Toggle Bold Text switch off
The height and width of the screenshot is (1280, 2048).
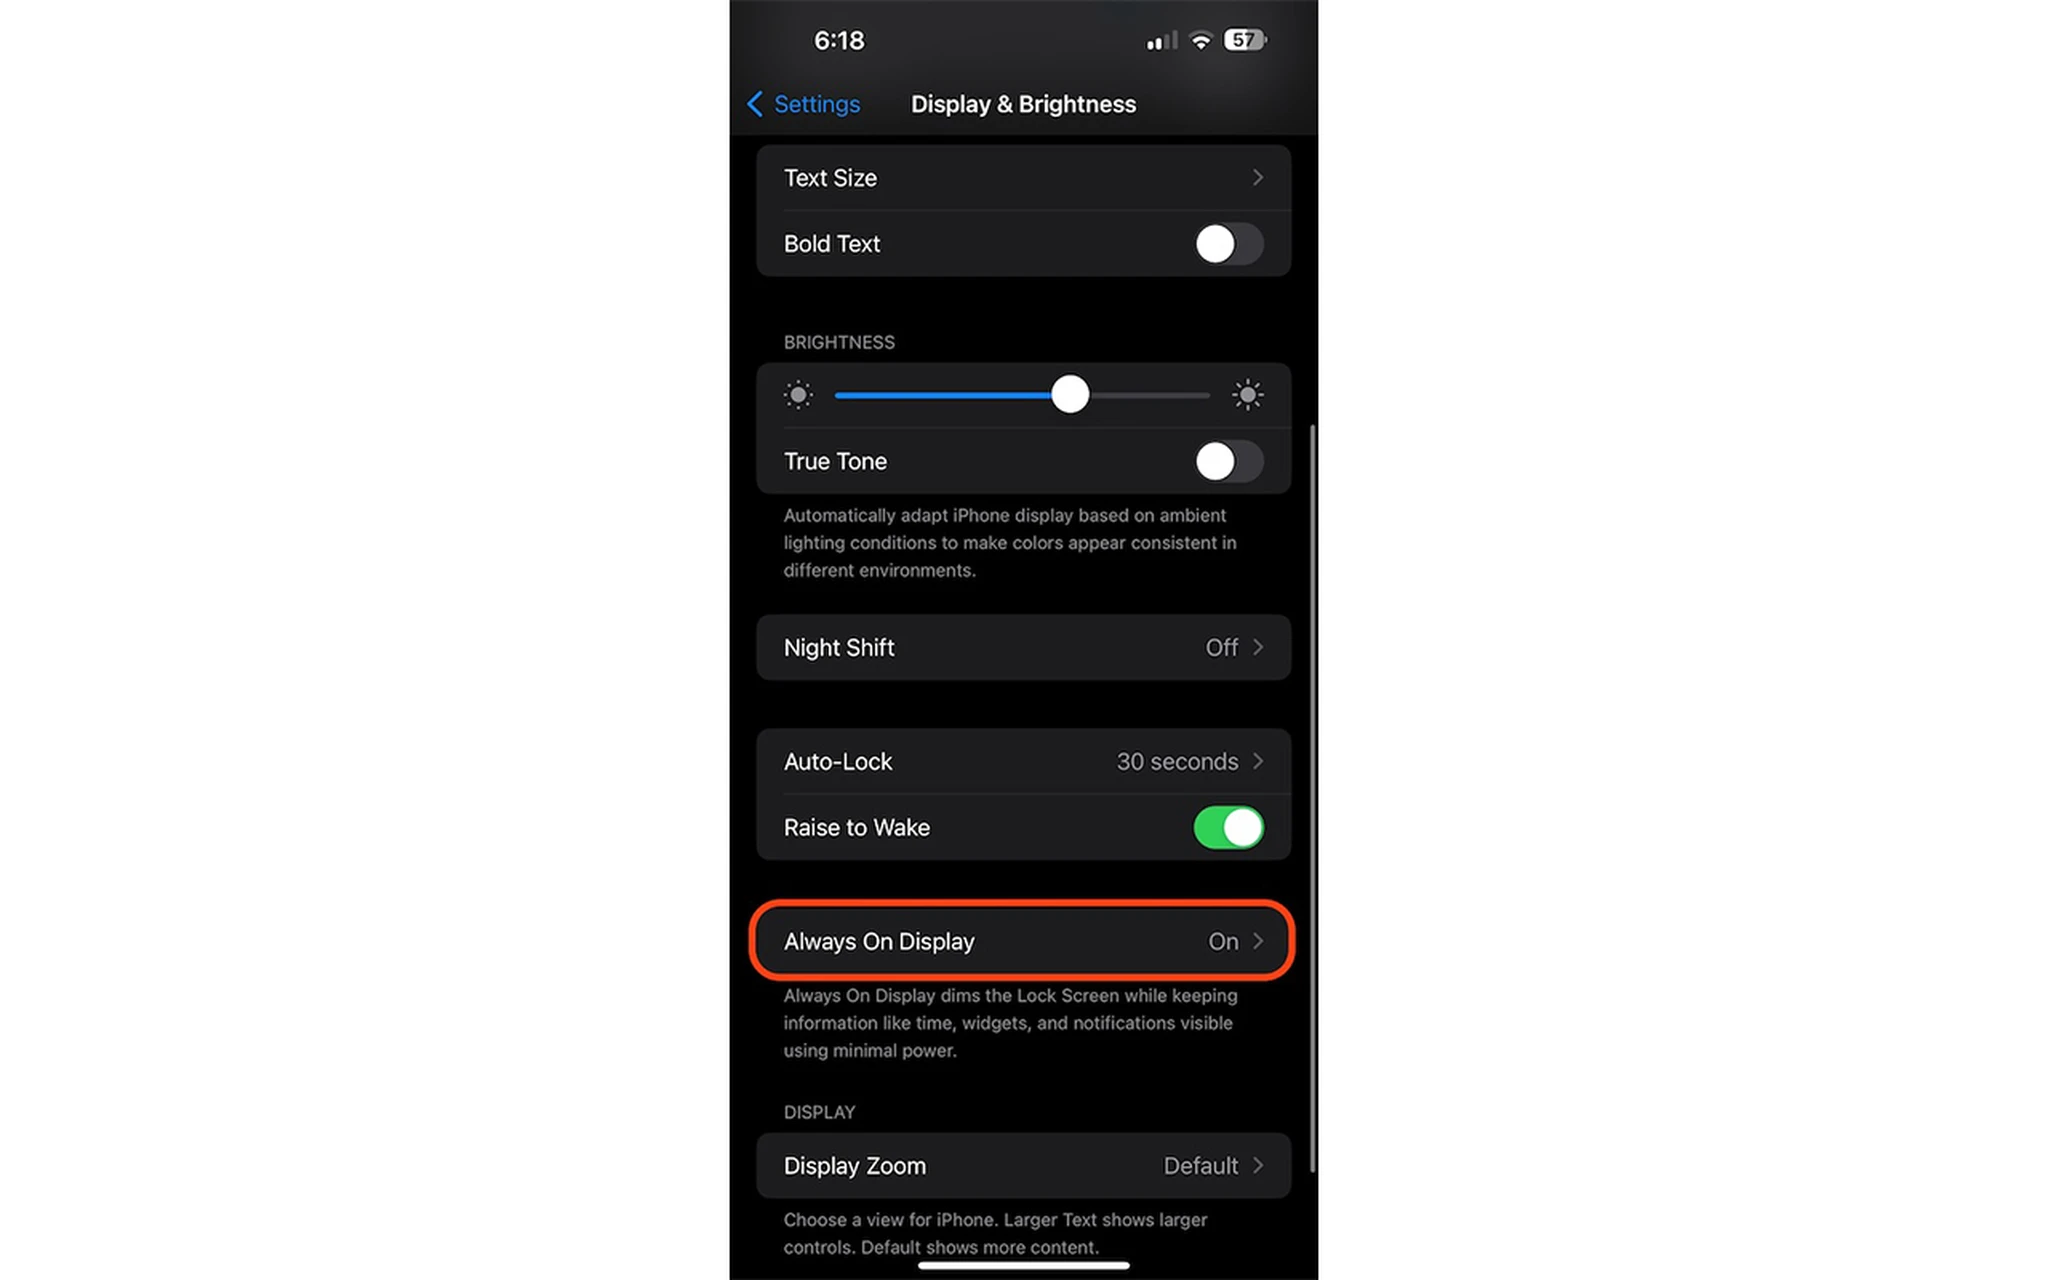click(x=1227, y=243)
